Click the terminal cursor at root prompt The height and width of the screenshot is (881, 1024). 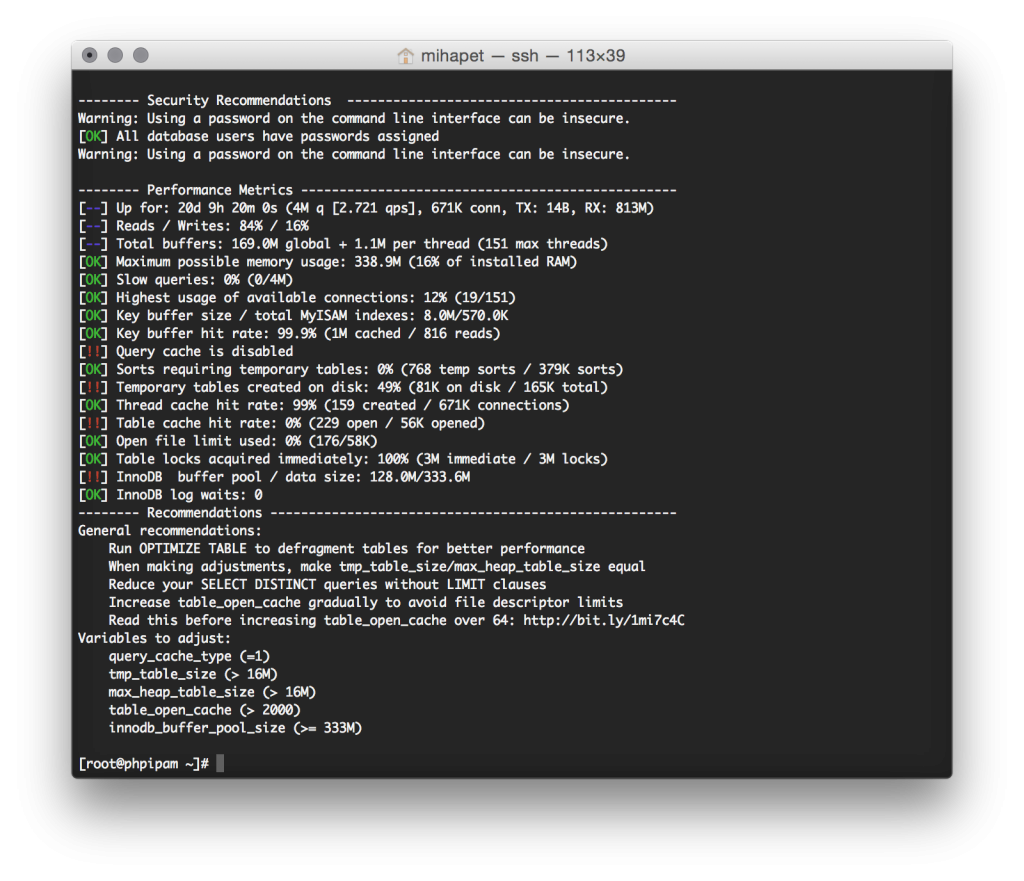[220, 763]
